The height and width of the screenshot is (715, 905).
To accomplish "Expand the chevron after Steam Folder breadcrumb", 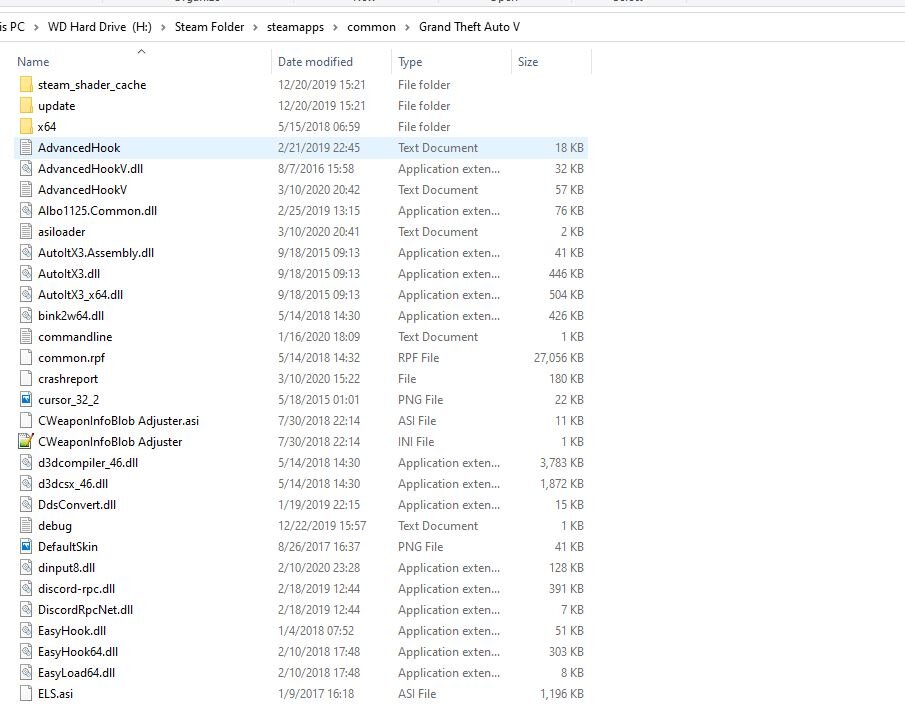I will point(256,27).
